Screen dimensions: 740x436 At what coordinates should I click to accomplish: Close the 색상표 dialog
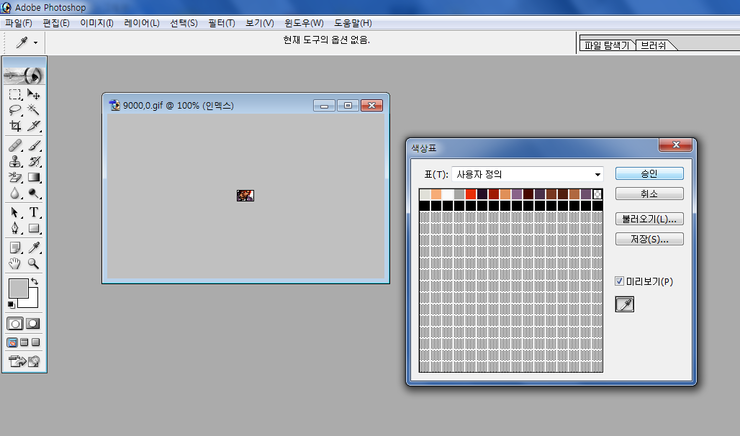tap(676, 145)
